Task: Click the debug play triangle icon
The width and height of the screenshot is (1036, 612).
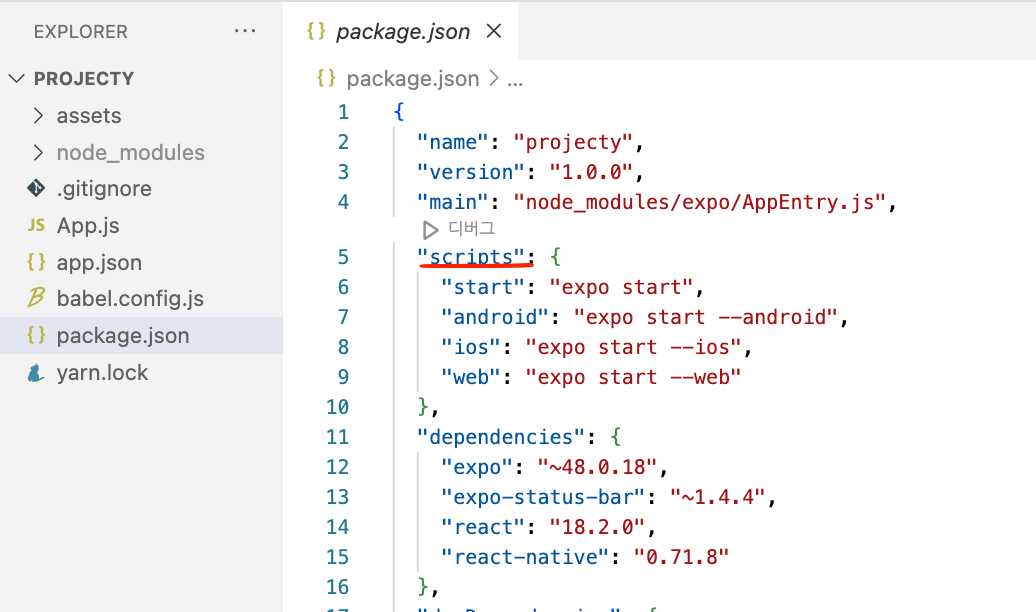Action: pyautogui.click(x=430, y=230)
